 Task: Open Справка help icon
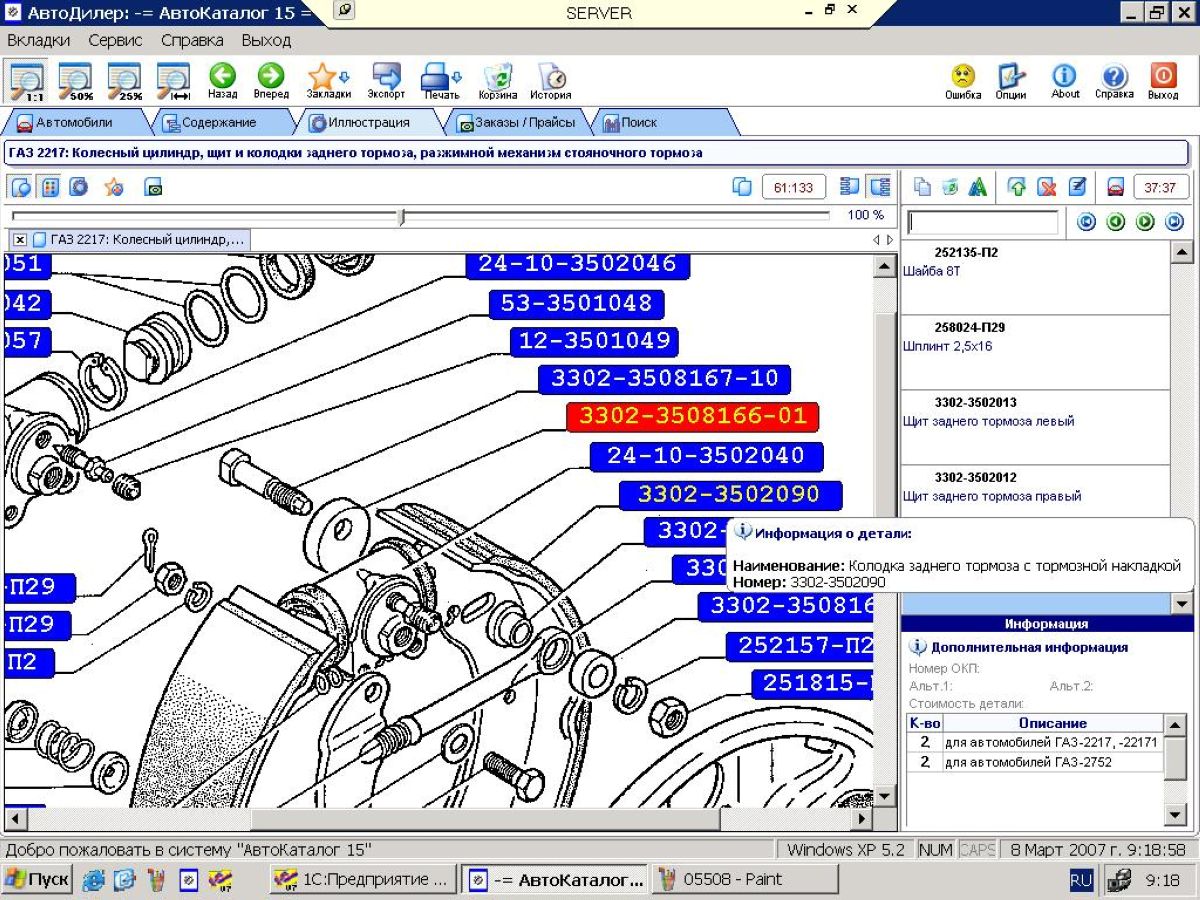(x=1114, y=81)
